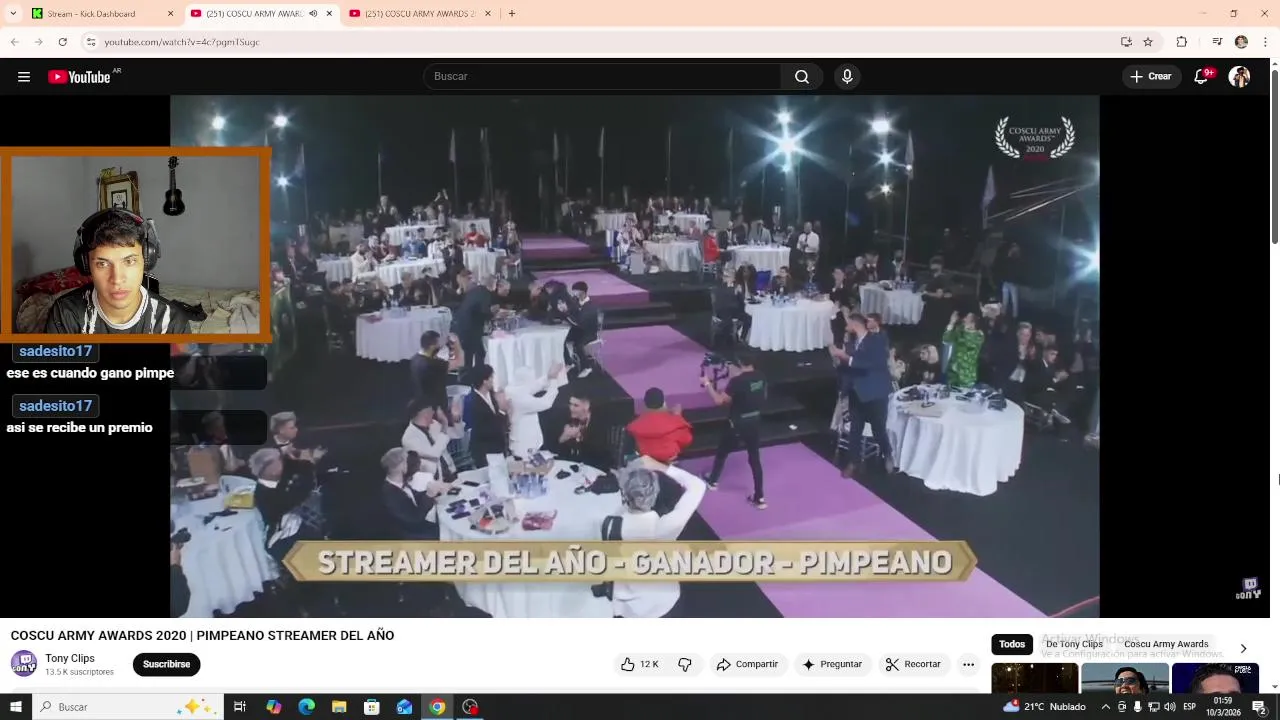Open the taskbar clock and date
The height and width of the screenshot is (720, 1280).
pyautogui.click(x=1221, y=707)
